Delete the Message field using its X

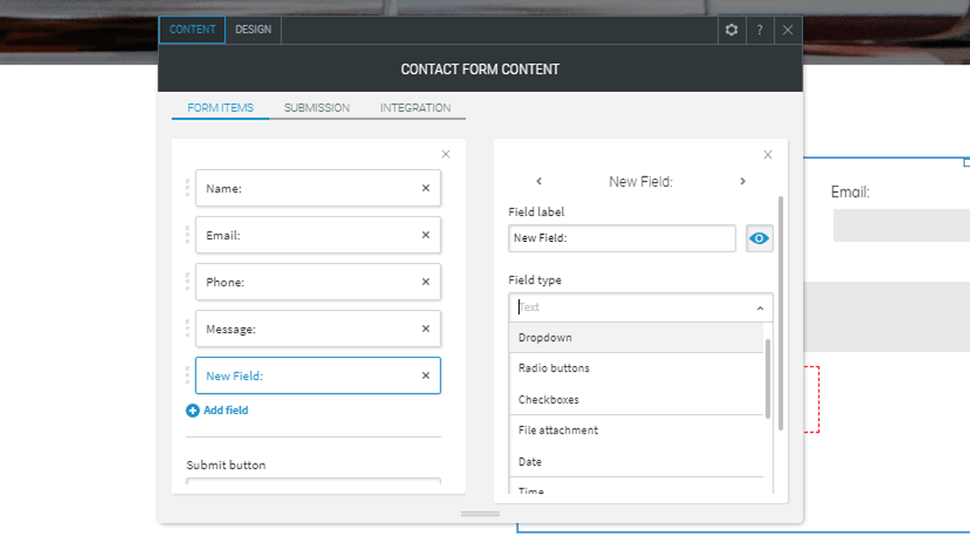click(425, 329)
